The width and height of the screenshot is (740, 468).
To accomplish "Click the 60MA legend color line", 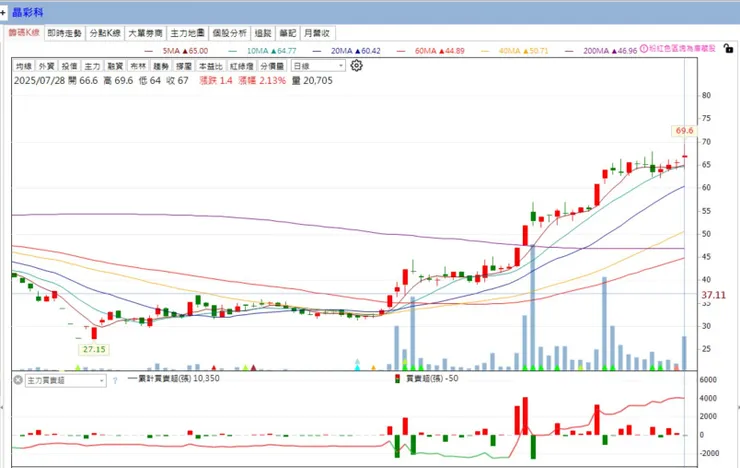I will (x=401, y=51).
